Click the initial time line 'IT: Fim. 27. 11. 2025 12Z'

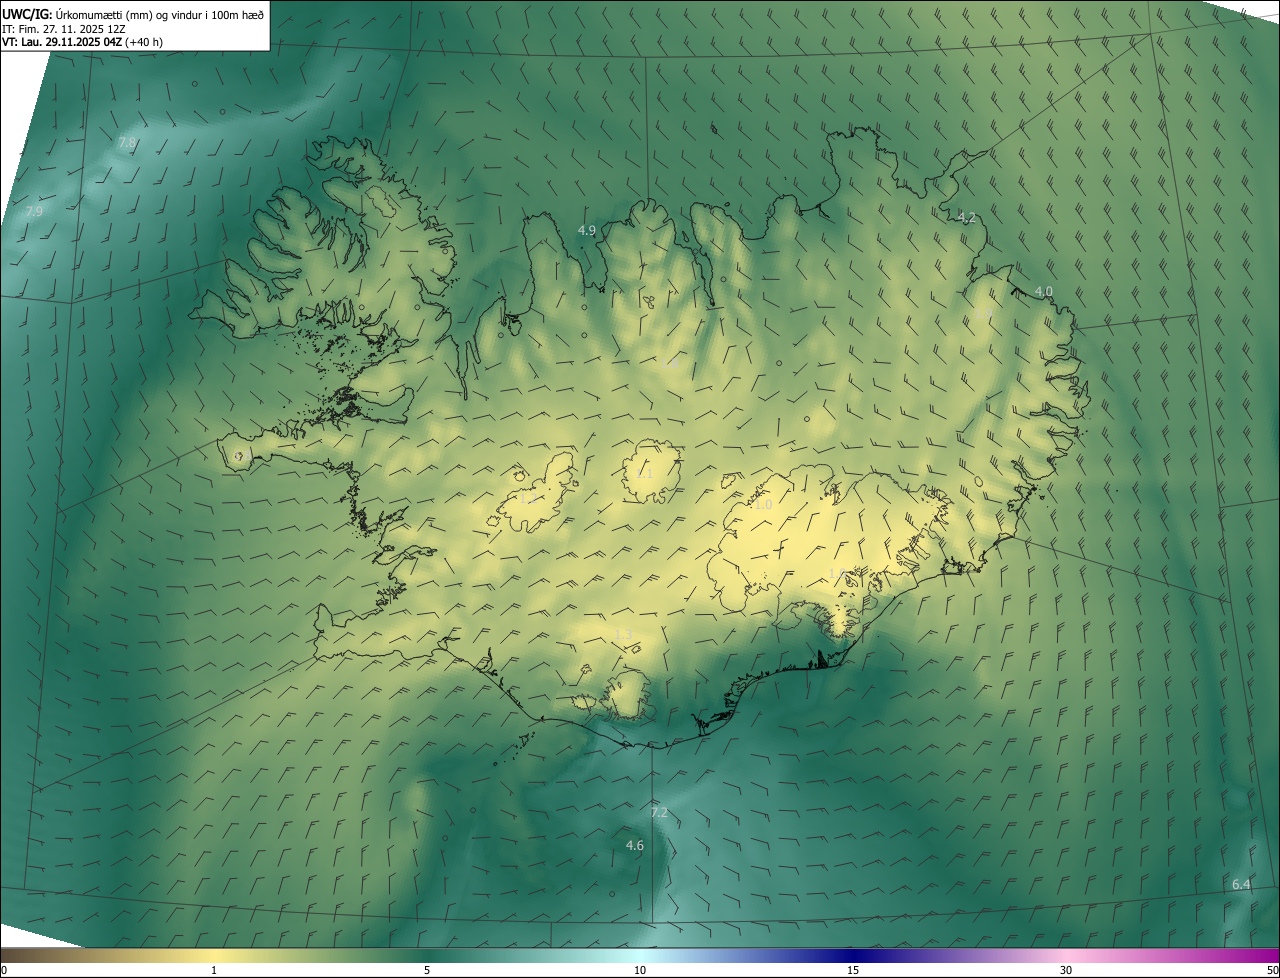click(64, 28)
